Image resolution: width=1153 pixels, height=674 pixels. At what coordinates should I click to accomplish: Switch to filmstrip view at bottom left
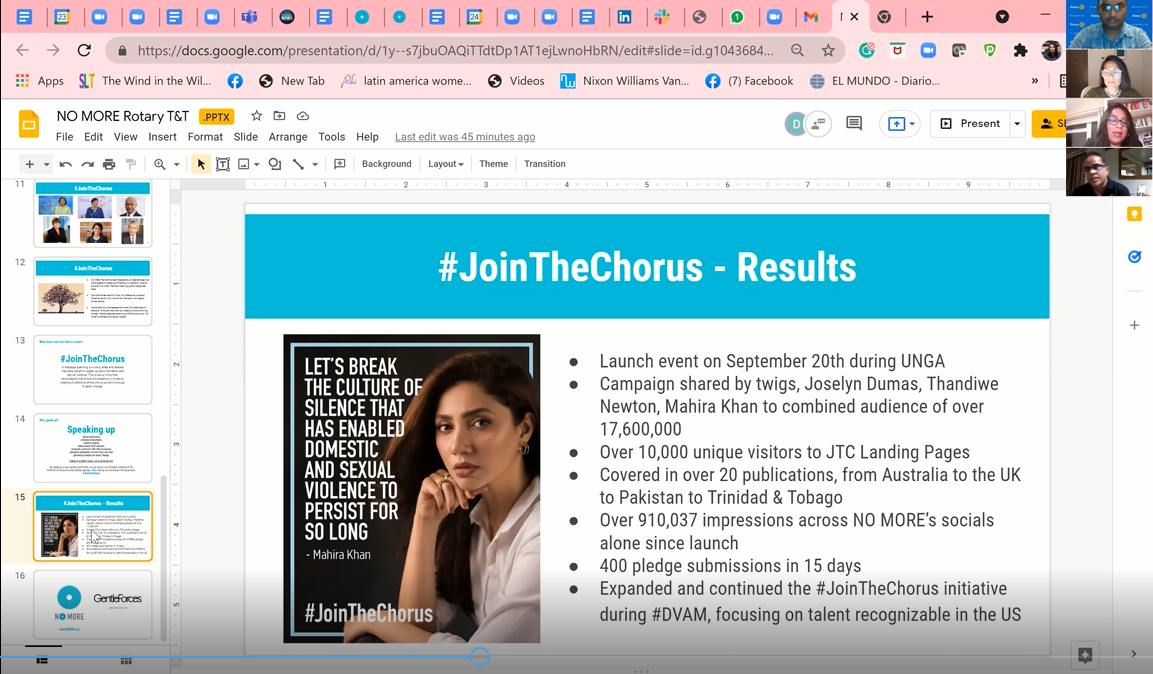42,661
